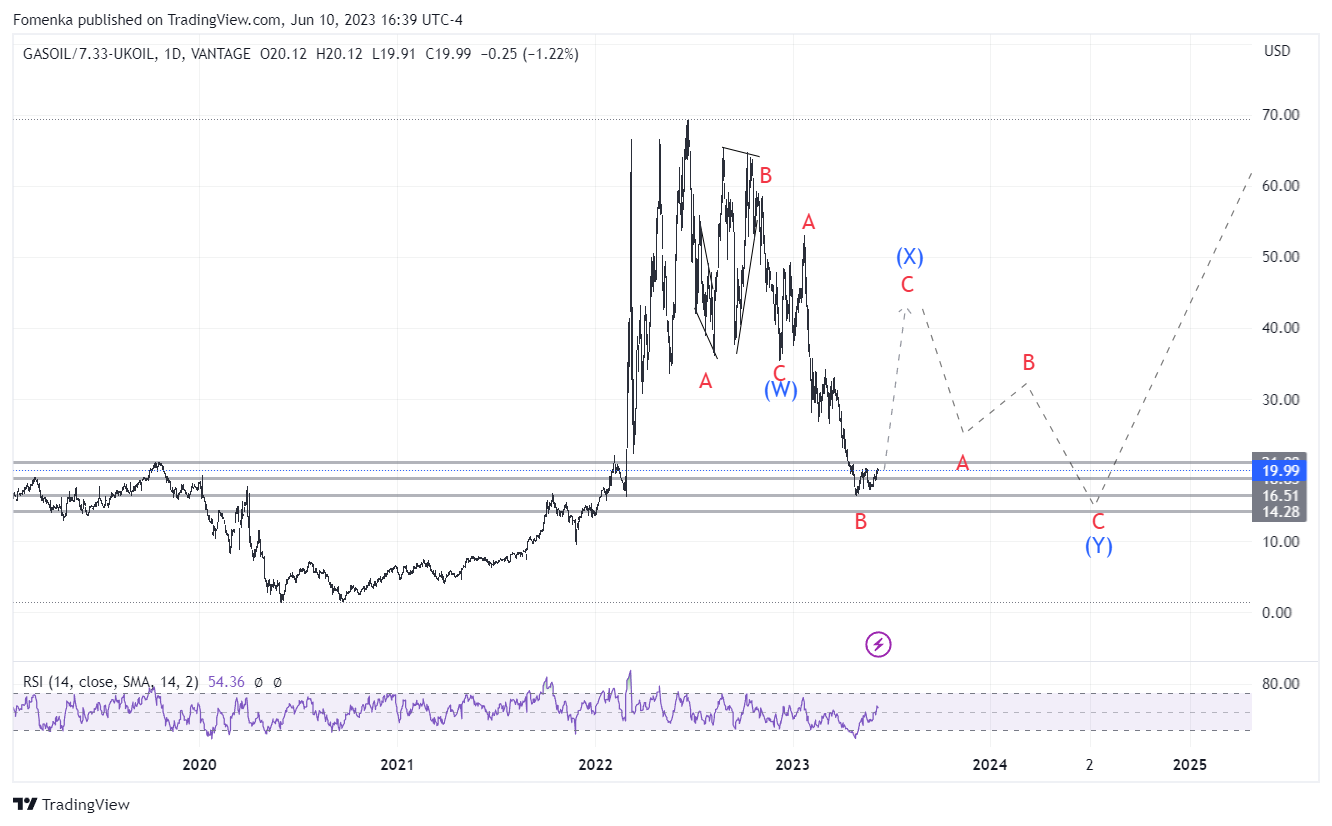The height and width of the screenshot is (826, 1332).
Task: Click the 2022 label on the time axis
Action: pyautogui.click(x=595, y=765)
